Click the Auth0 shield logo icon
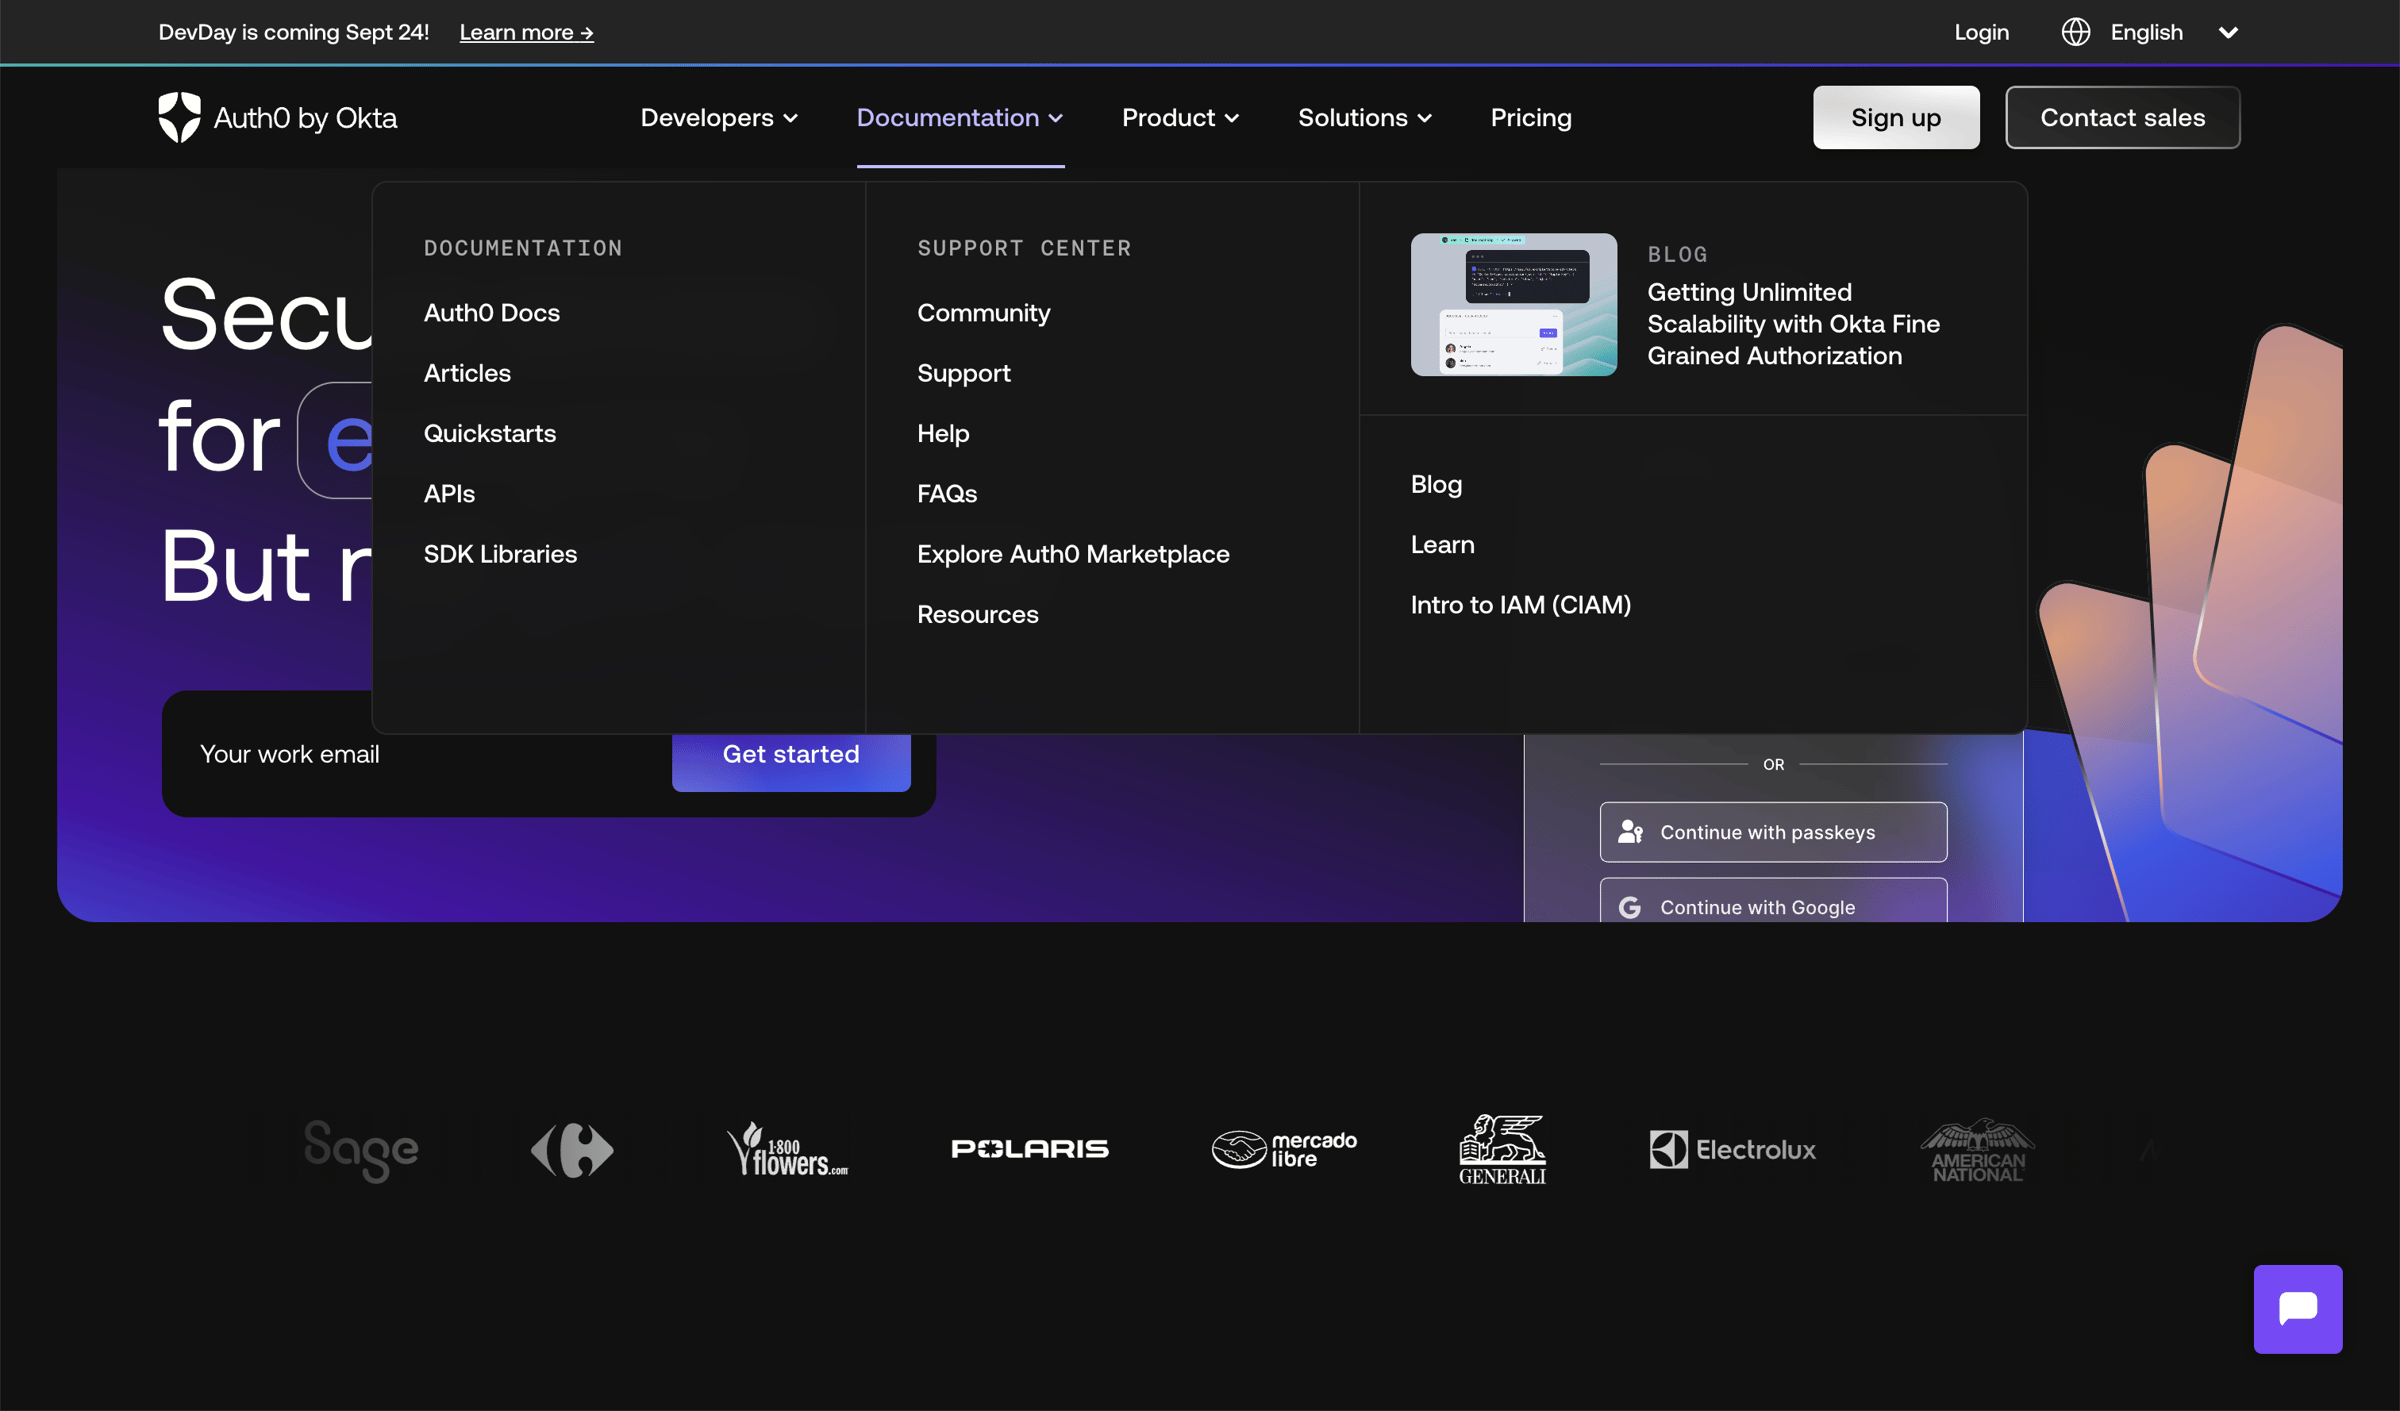 [180, 117]
